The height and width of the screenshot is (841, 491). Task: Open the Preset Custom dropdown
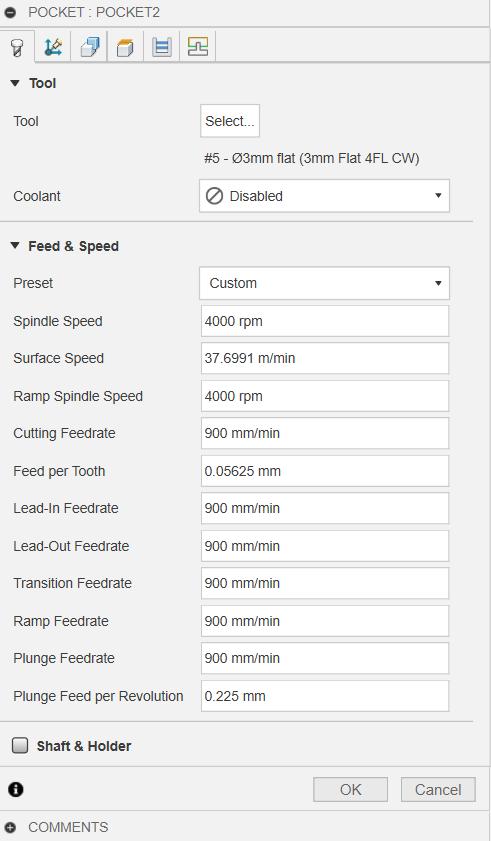pos(324,283)
